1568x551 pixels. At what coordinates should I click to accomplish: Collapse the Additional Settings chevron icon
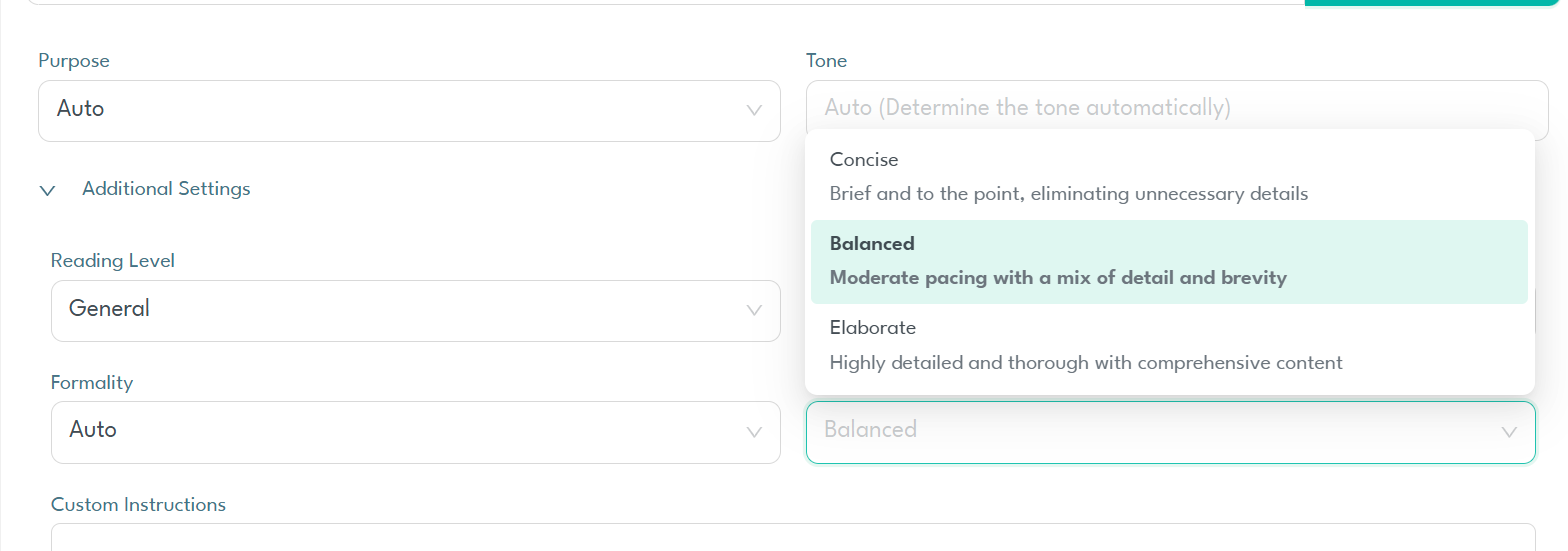pos(47,190)
